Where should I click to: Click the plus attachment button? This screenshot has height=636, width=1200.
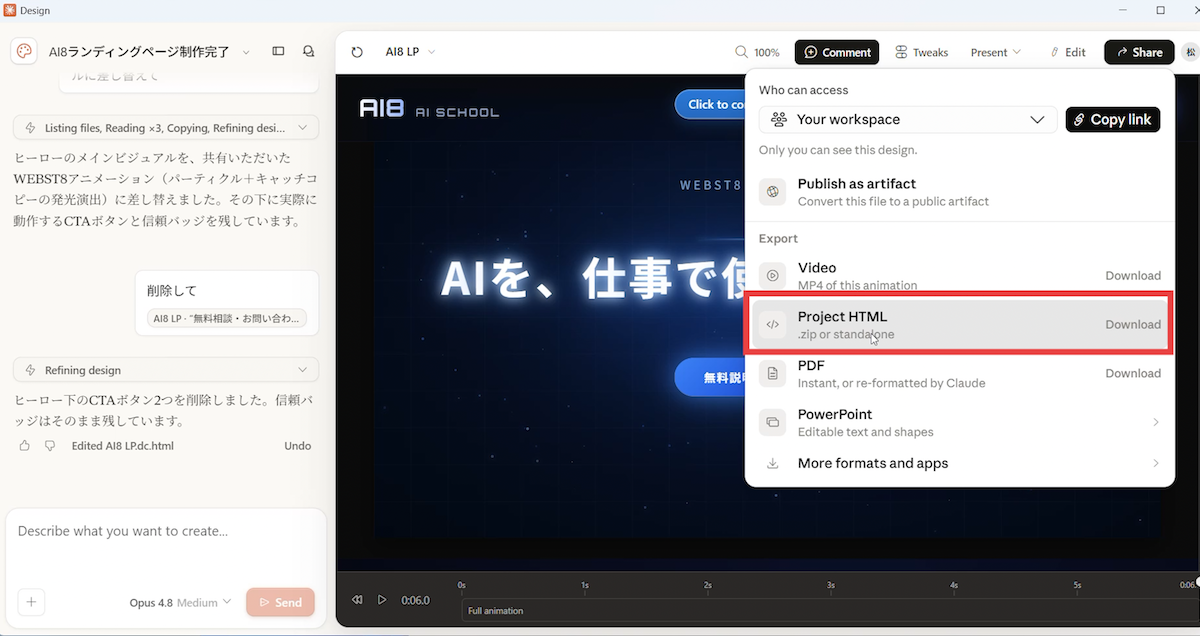coord(31,602)
